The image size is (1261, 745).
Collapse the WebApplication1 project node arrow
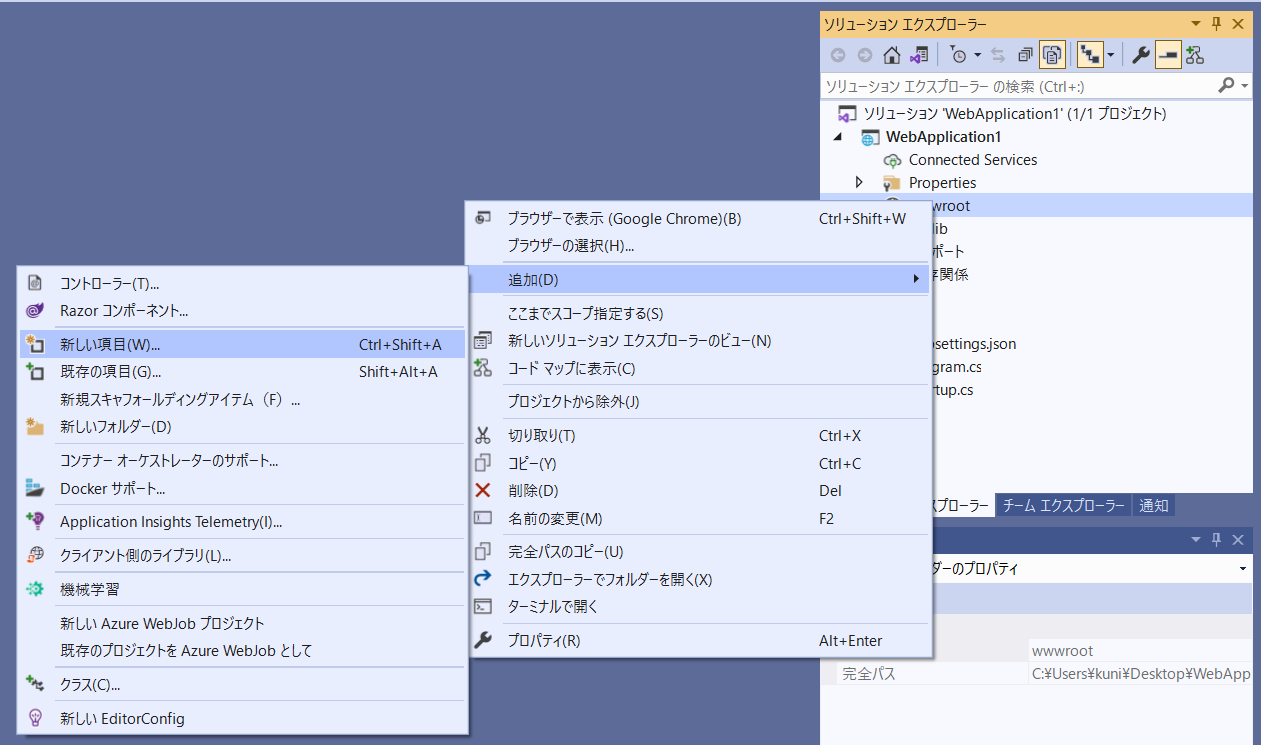pos(838,136)
